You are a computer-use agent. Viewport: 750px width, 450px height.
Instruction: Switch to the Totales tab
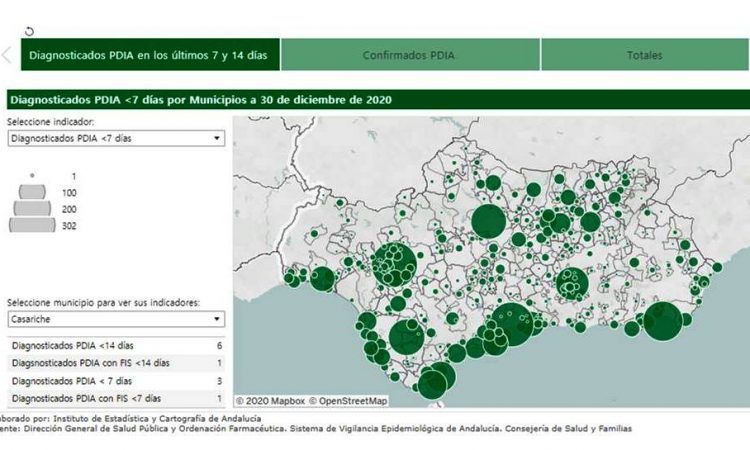pyautogui.click(x=644, y=56)
